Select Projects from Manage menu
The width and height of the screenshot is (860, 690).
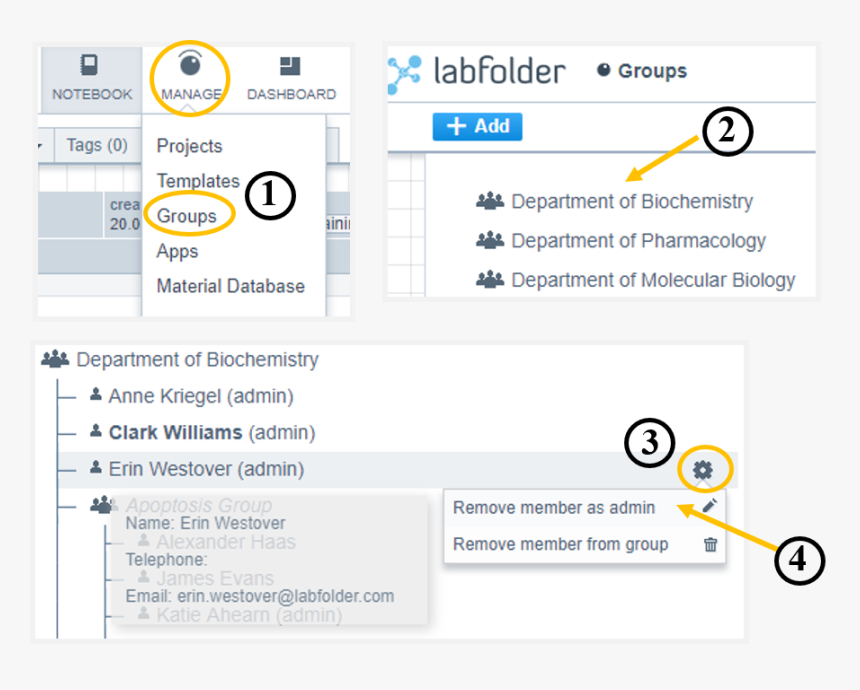coord(189,146)
